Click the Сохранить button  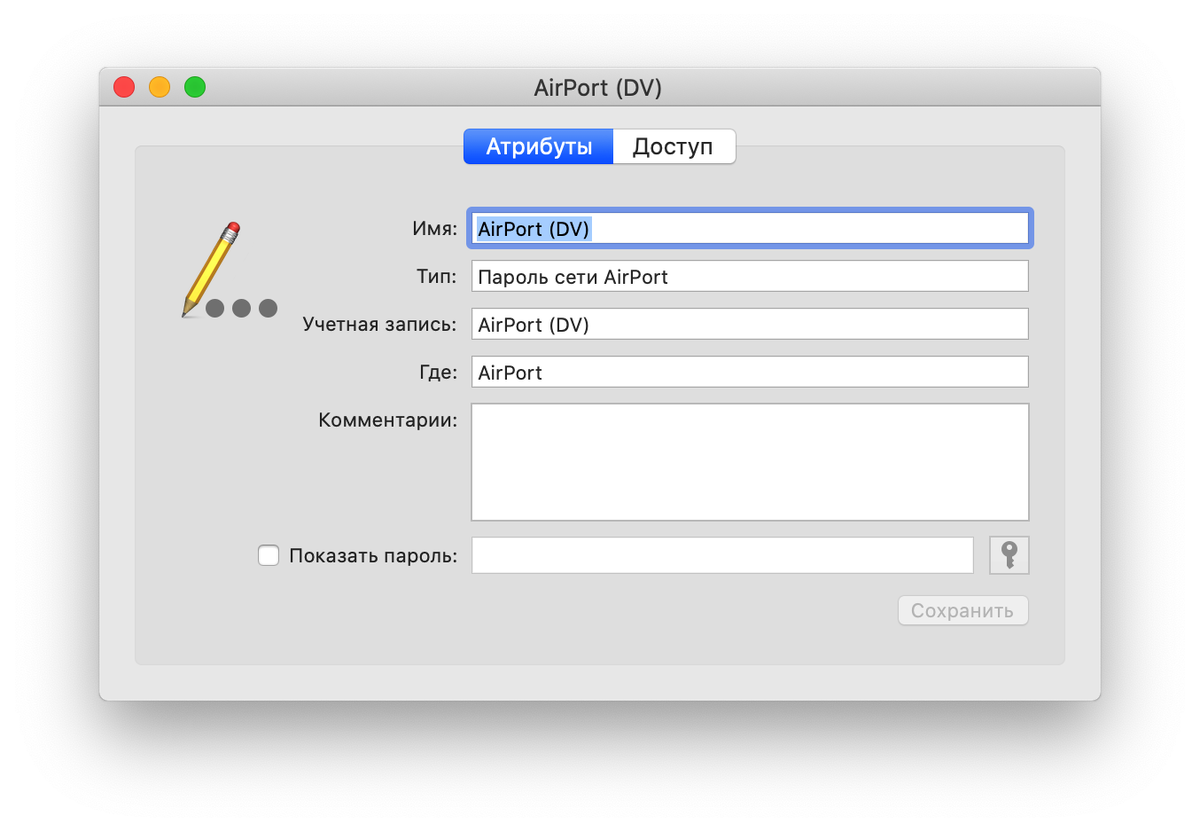pyautogui.click(x=963, y=610)
